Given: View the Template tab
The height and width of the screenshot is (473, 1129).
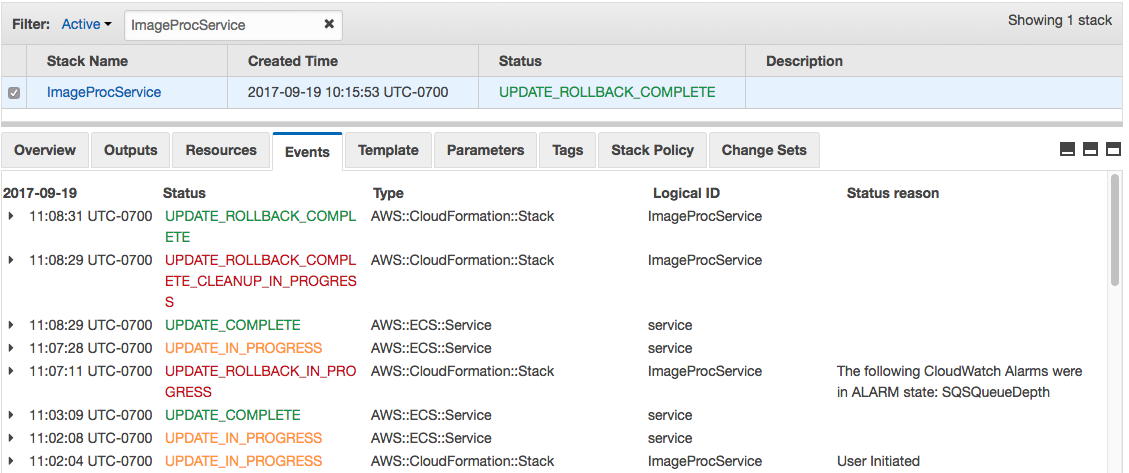Looking at the screenshot, I should (x=388, y=150).
